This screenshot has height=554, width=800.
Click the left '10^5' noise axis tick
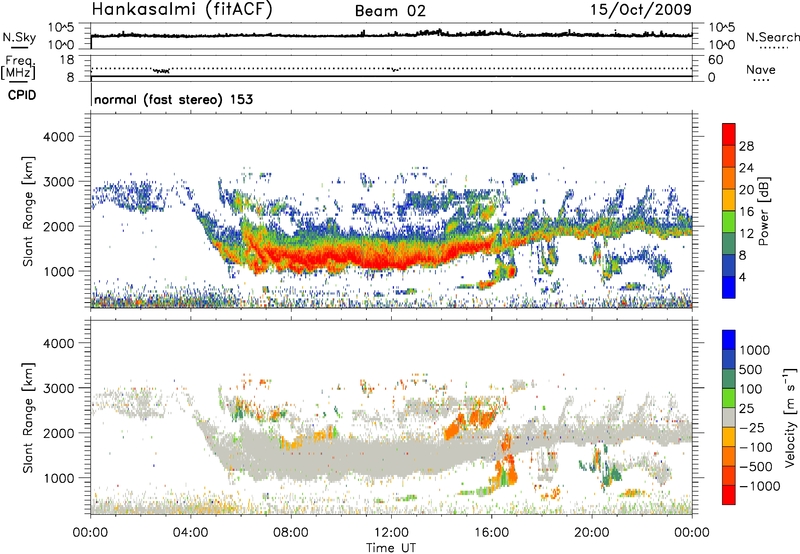click(61, 28)
